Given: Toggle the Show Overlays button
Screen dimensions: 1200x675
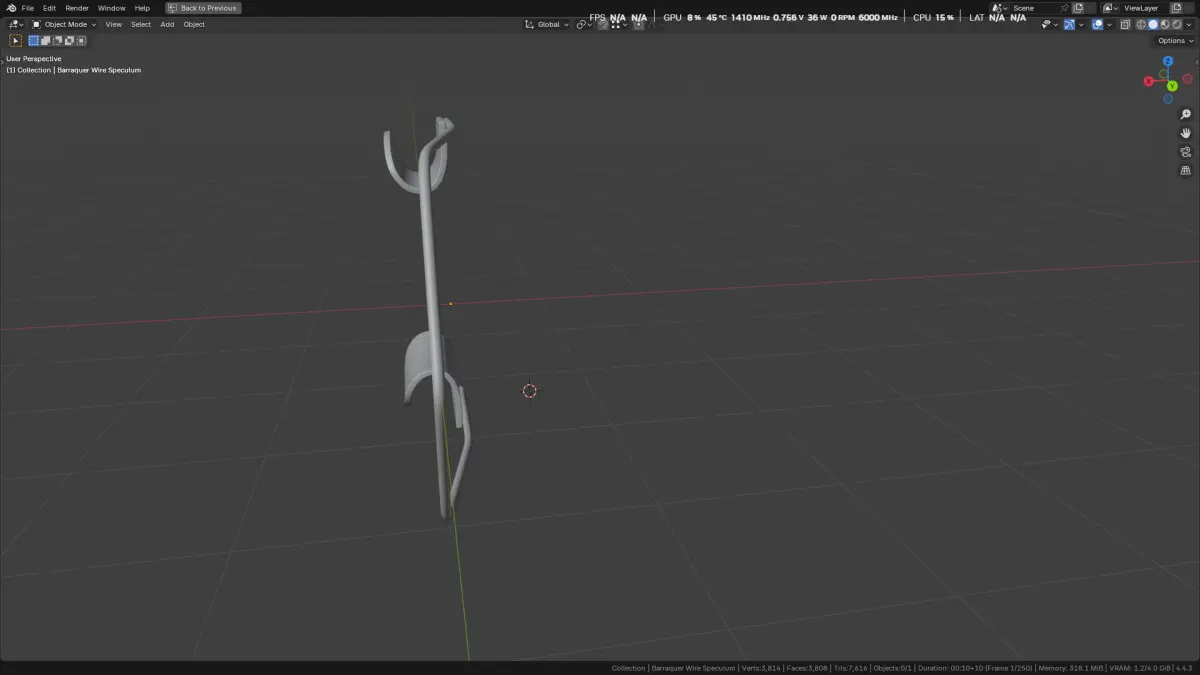Looking at the screenshot, I should pos(1097,24).
